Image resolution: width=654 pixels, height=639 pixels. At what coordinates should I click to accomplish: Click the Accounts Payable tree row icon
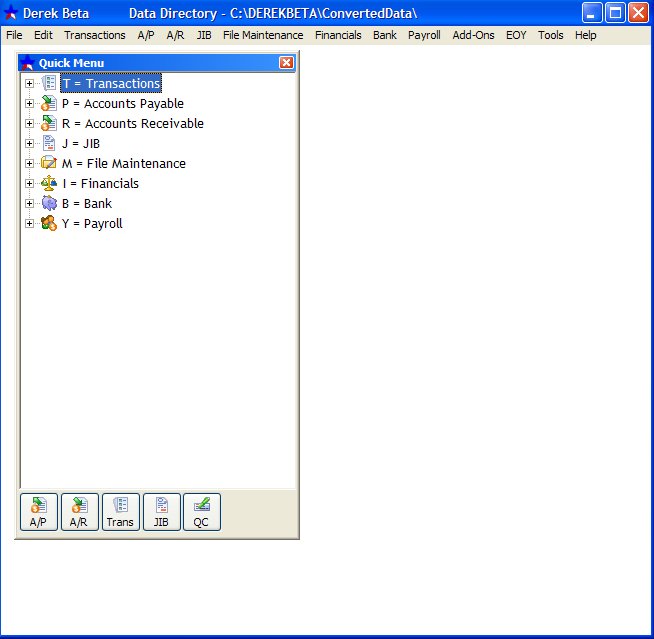pyautogui.click(x=49, y=103)
